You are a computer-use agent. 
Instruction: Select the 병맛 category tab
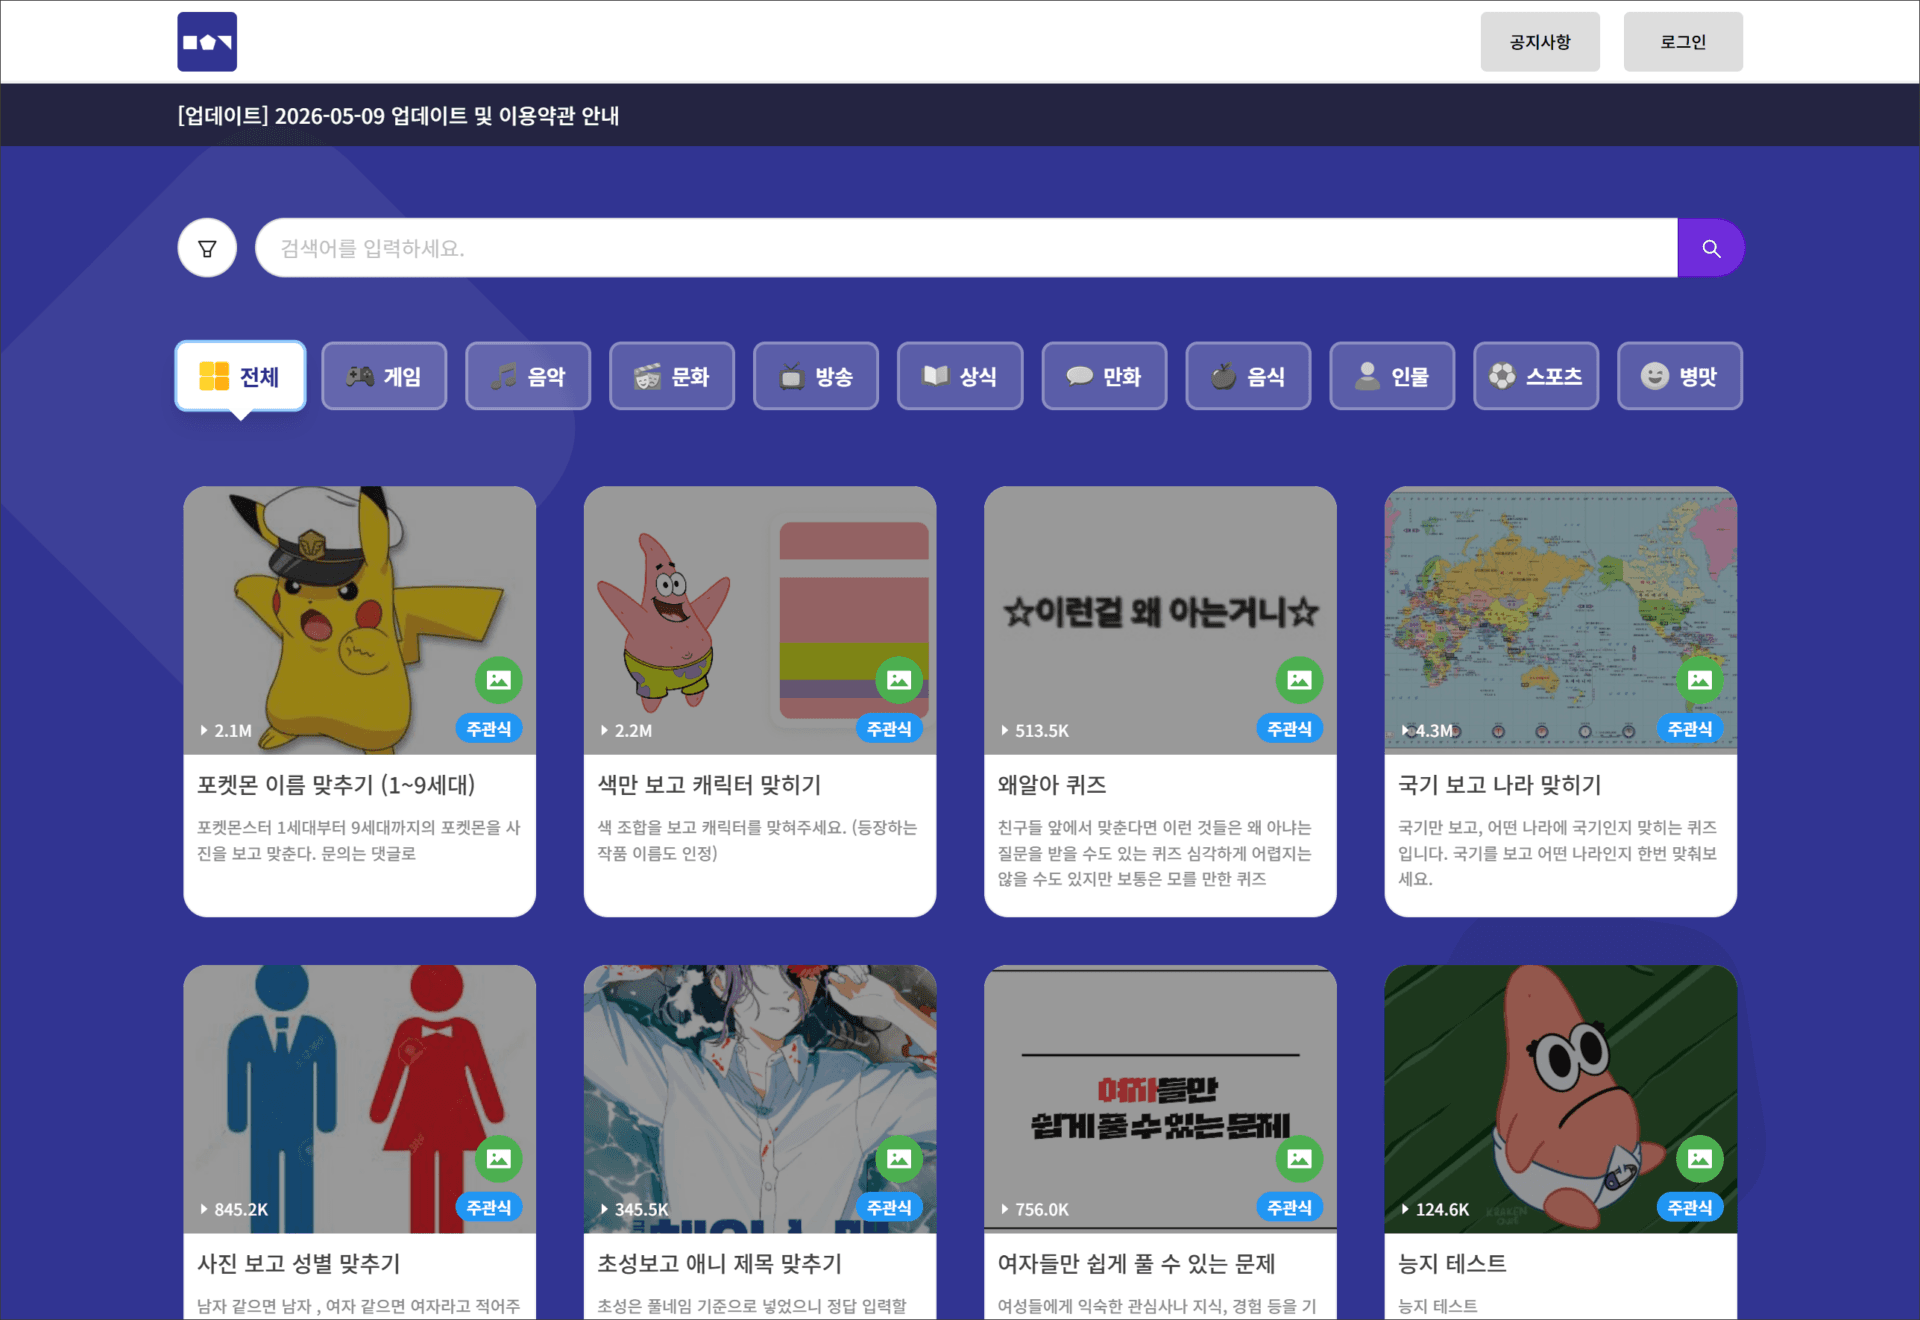coord(1680,376)
